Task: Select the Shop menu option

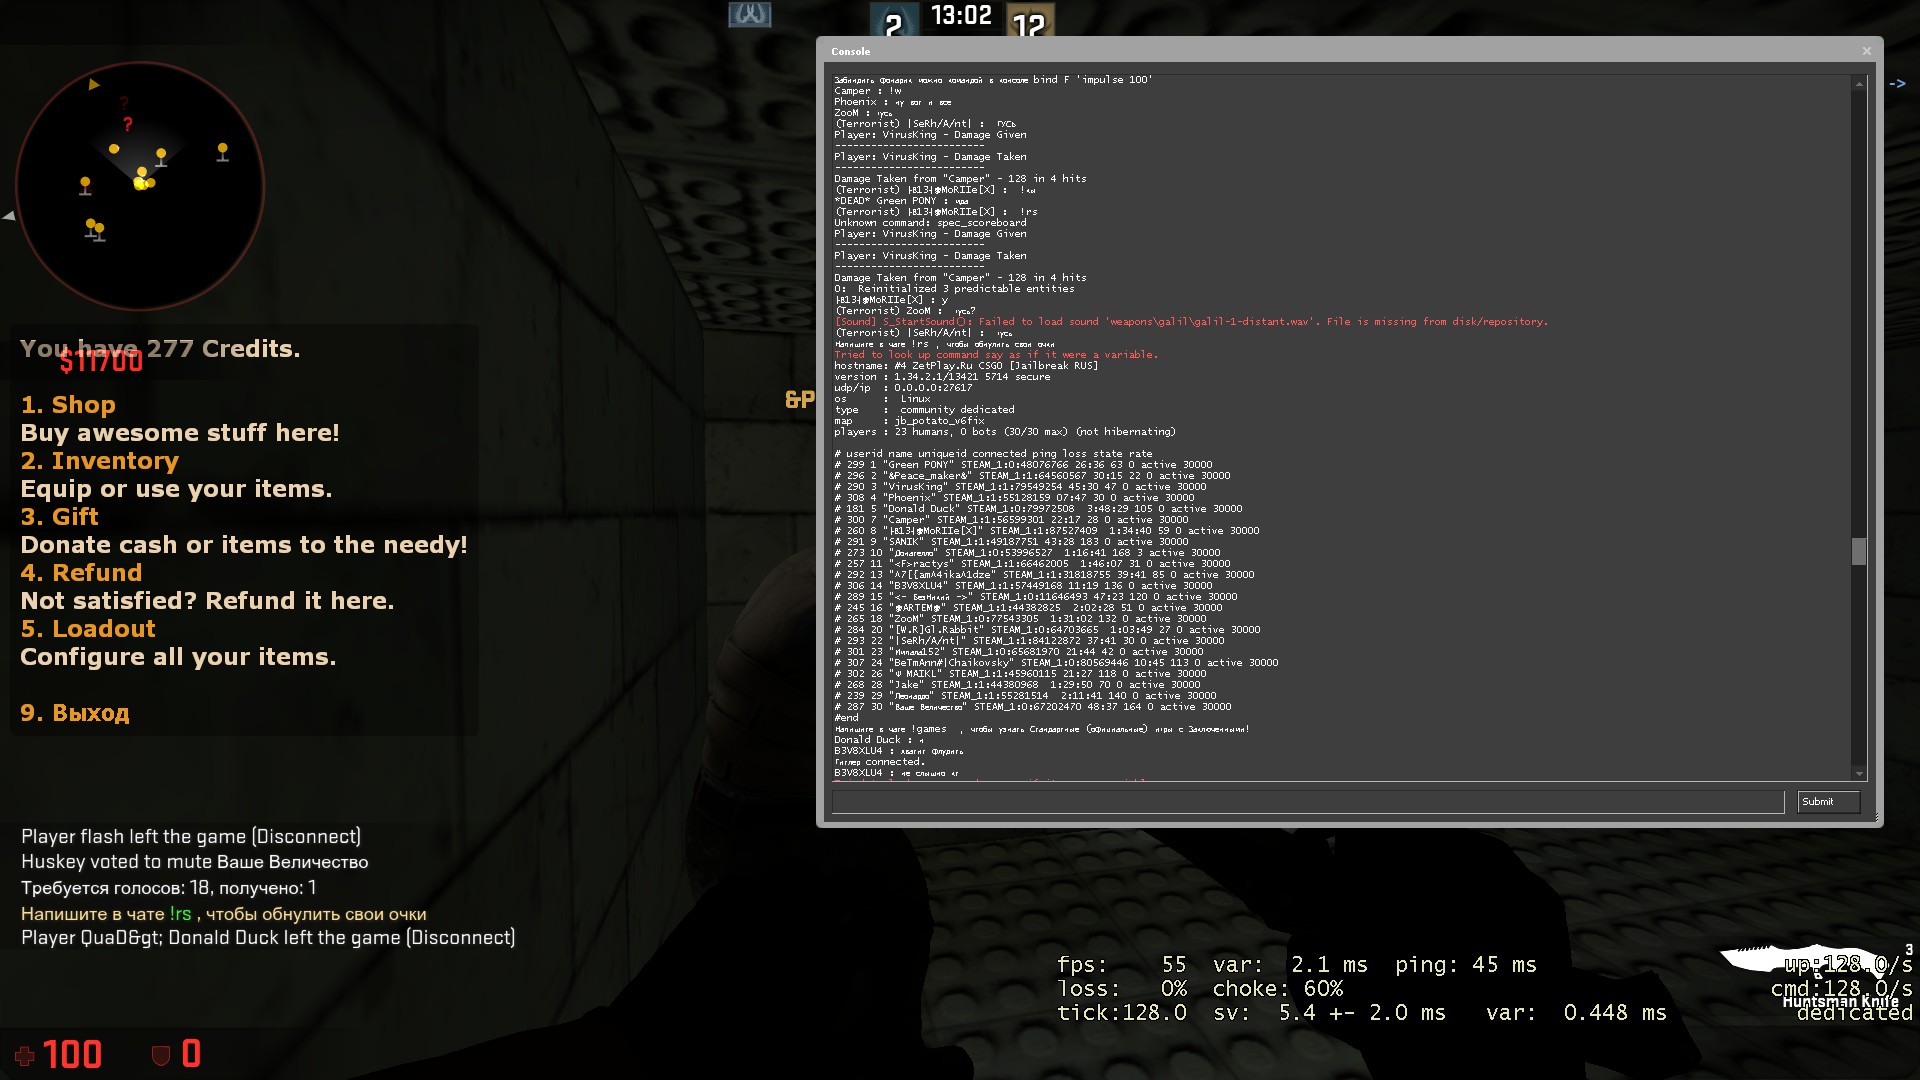Action: pos(68,405)
